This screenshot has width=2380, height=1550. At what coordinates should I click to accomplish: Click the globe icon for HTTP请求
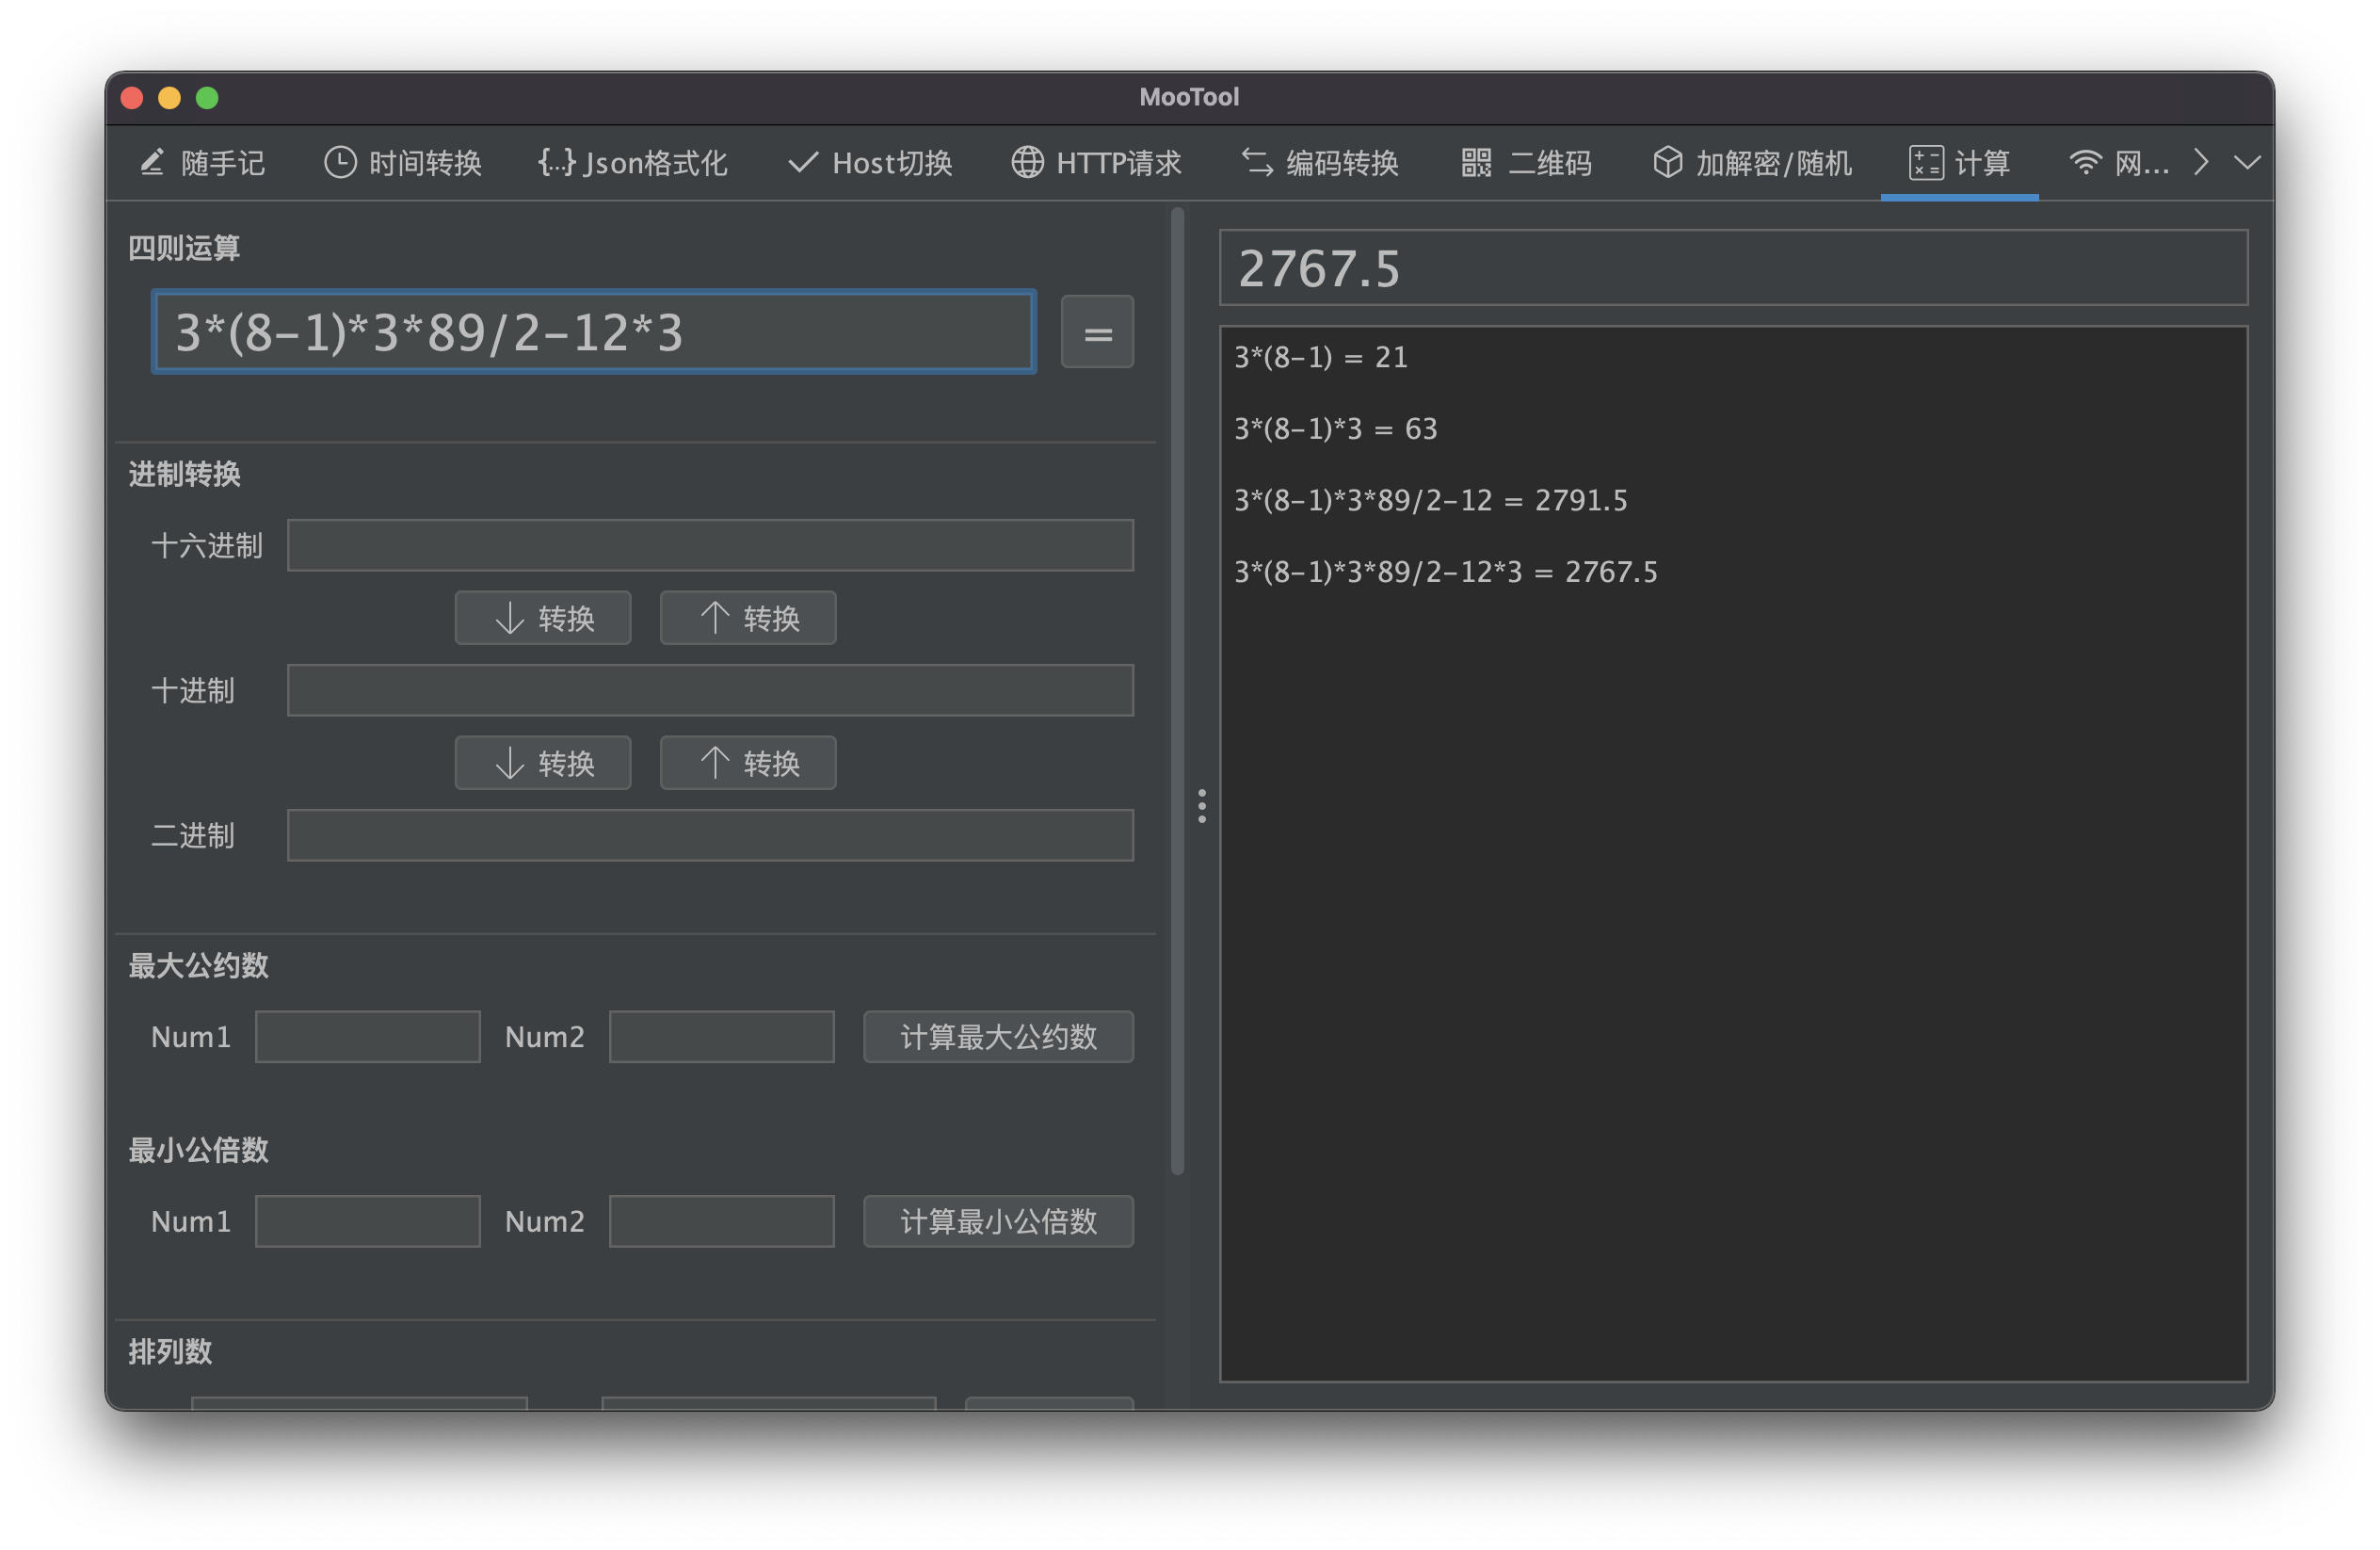[1027, 162]
